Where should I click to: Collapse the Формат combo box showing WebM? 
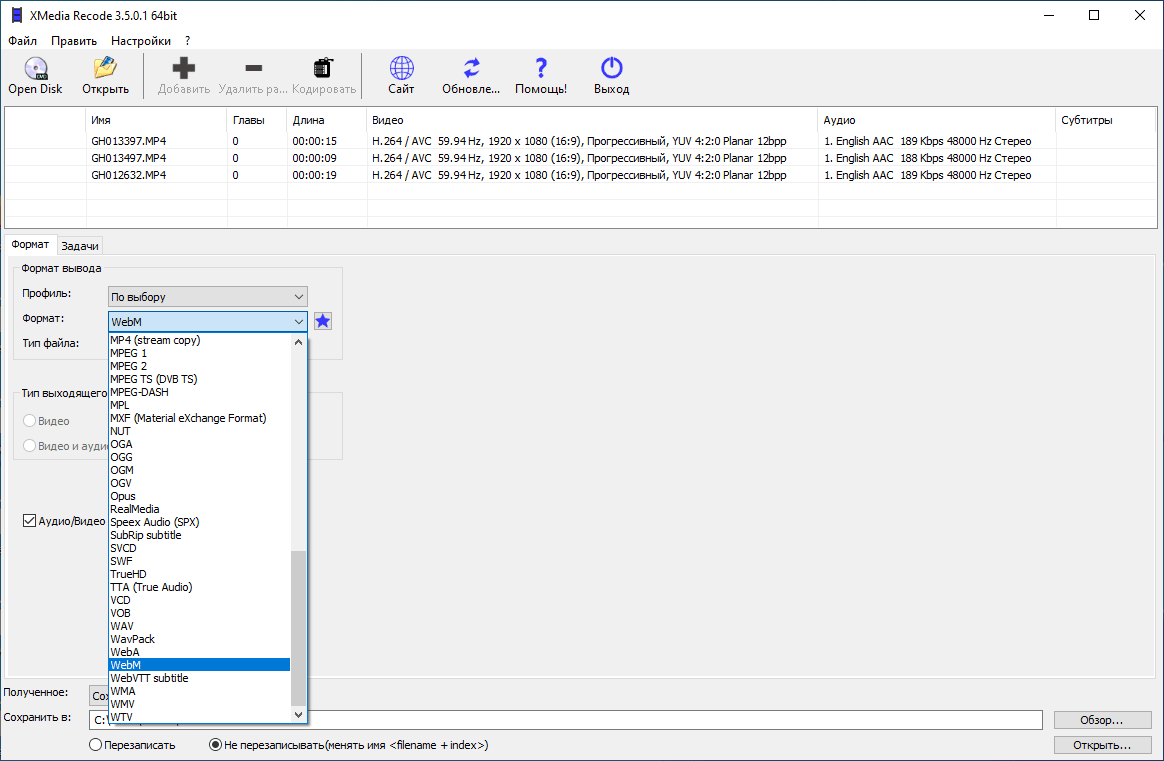[x=208, y=321]
